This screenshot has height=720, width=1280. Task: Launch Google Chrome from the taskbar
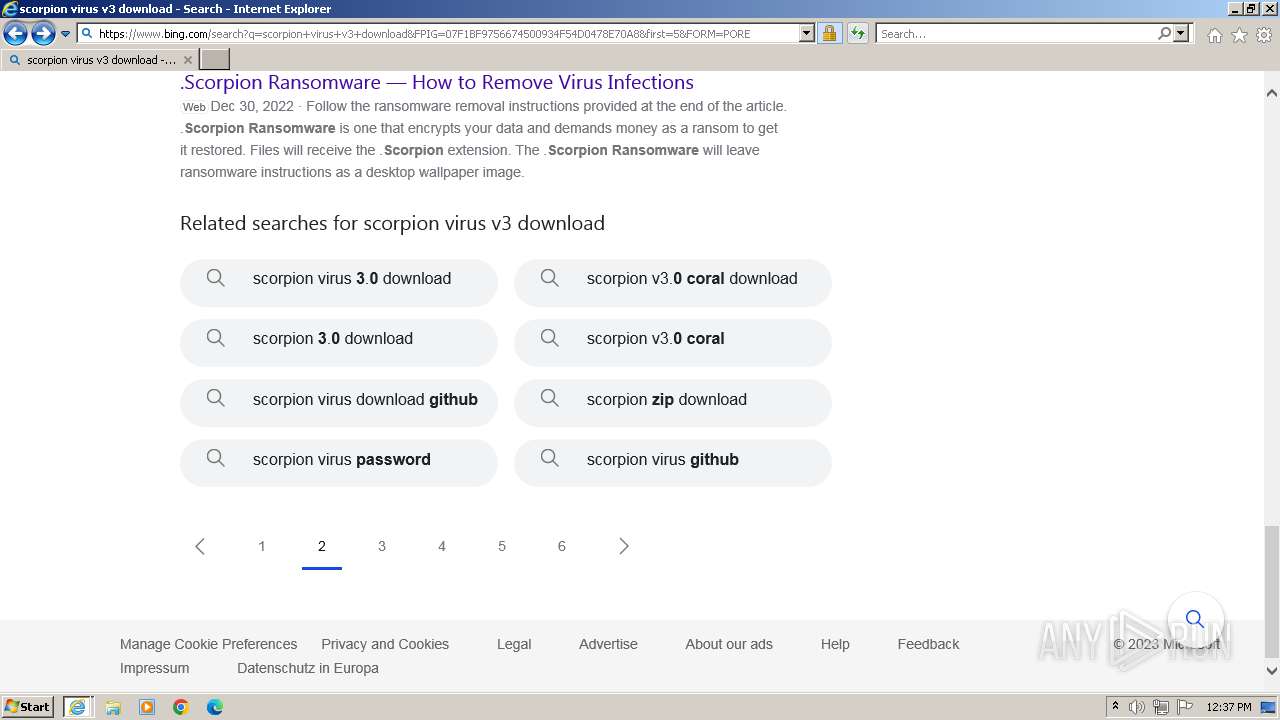181,707
